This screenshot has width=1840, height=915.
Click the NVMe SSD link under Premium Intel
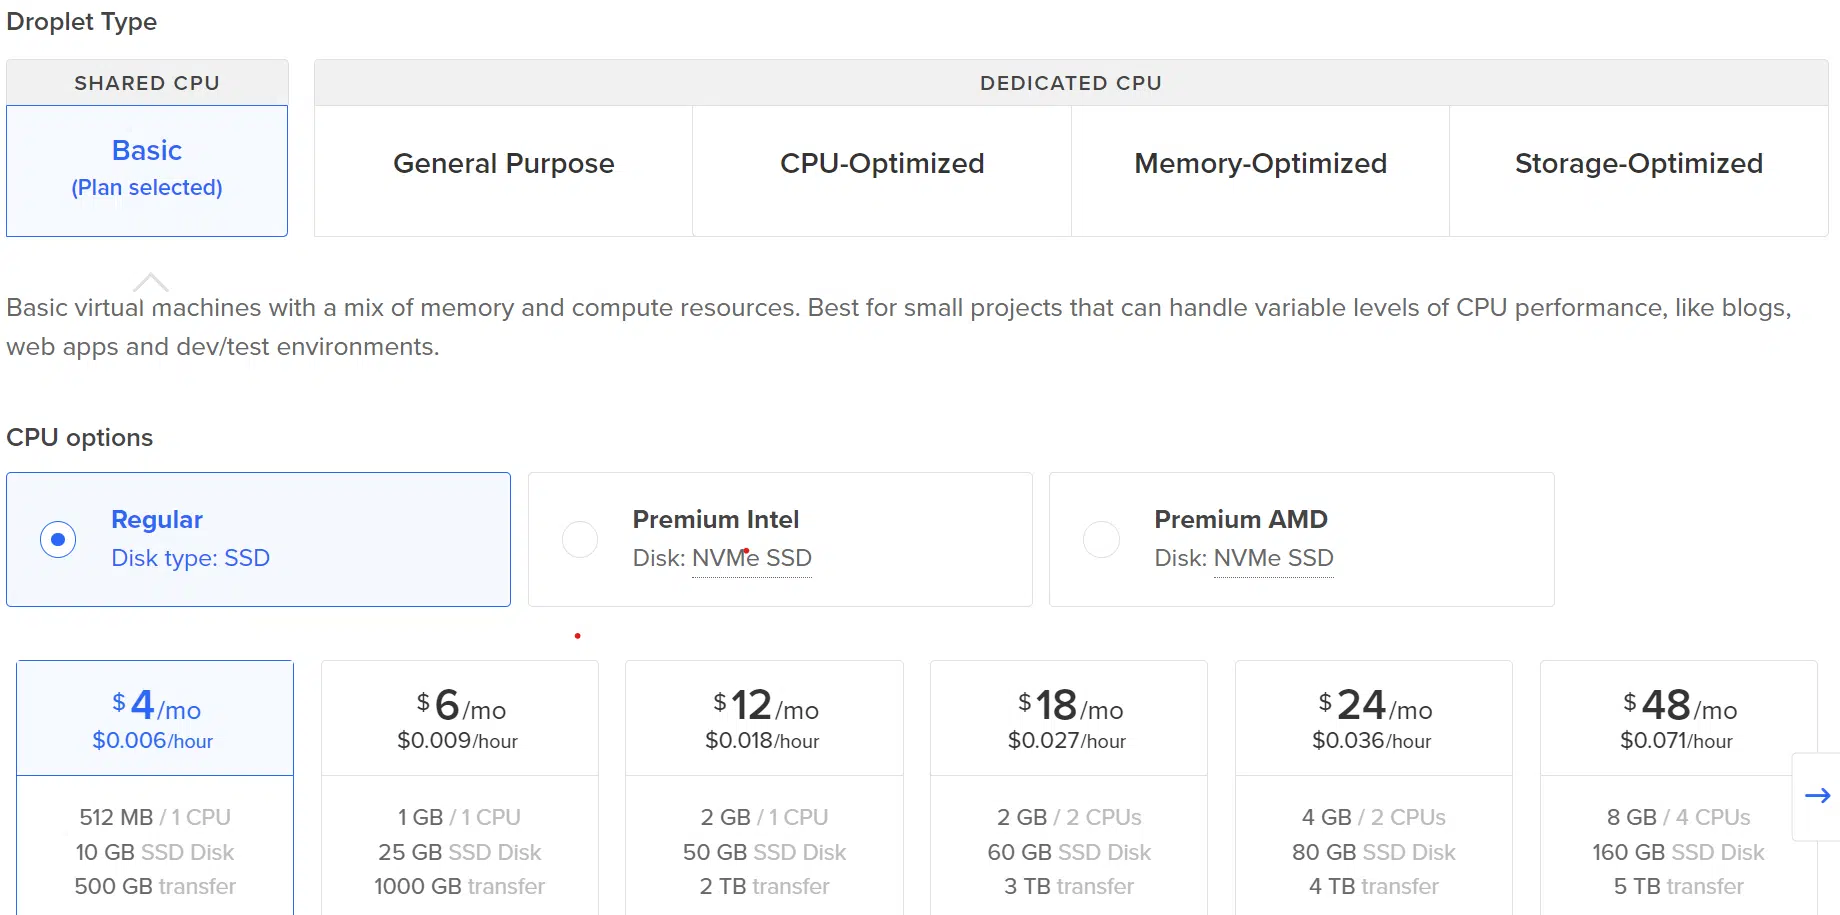click(x=752, y=559)
